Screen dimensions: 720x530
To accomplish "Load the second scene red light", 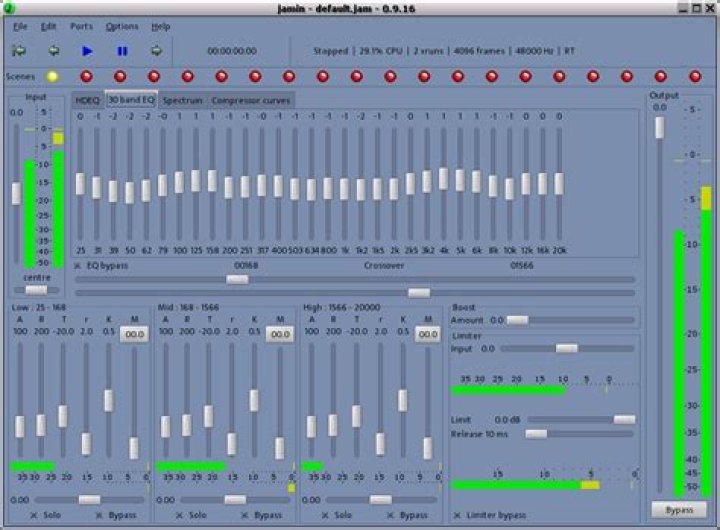I will (x=86, y=77).
